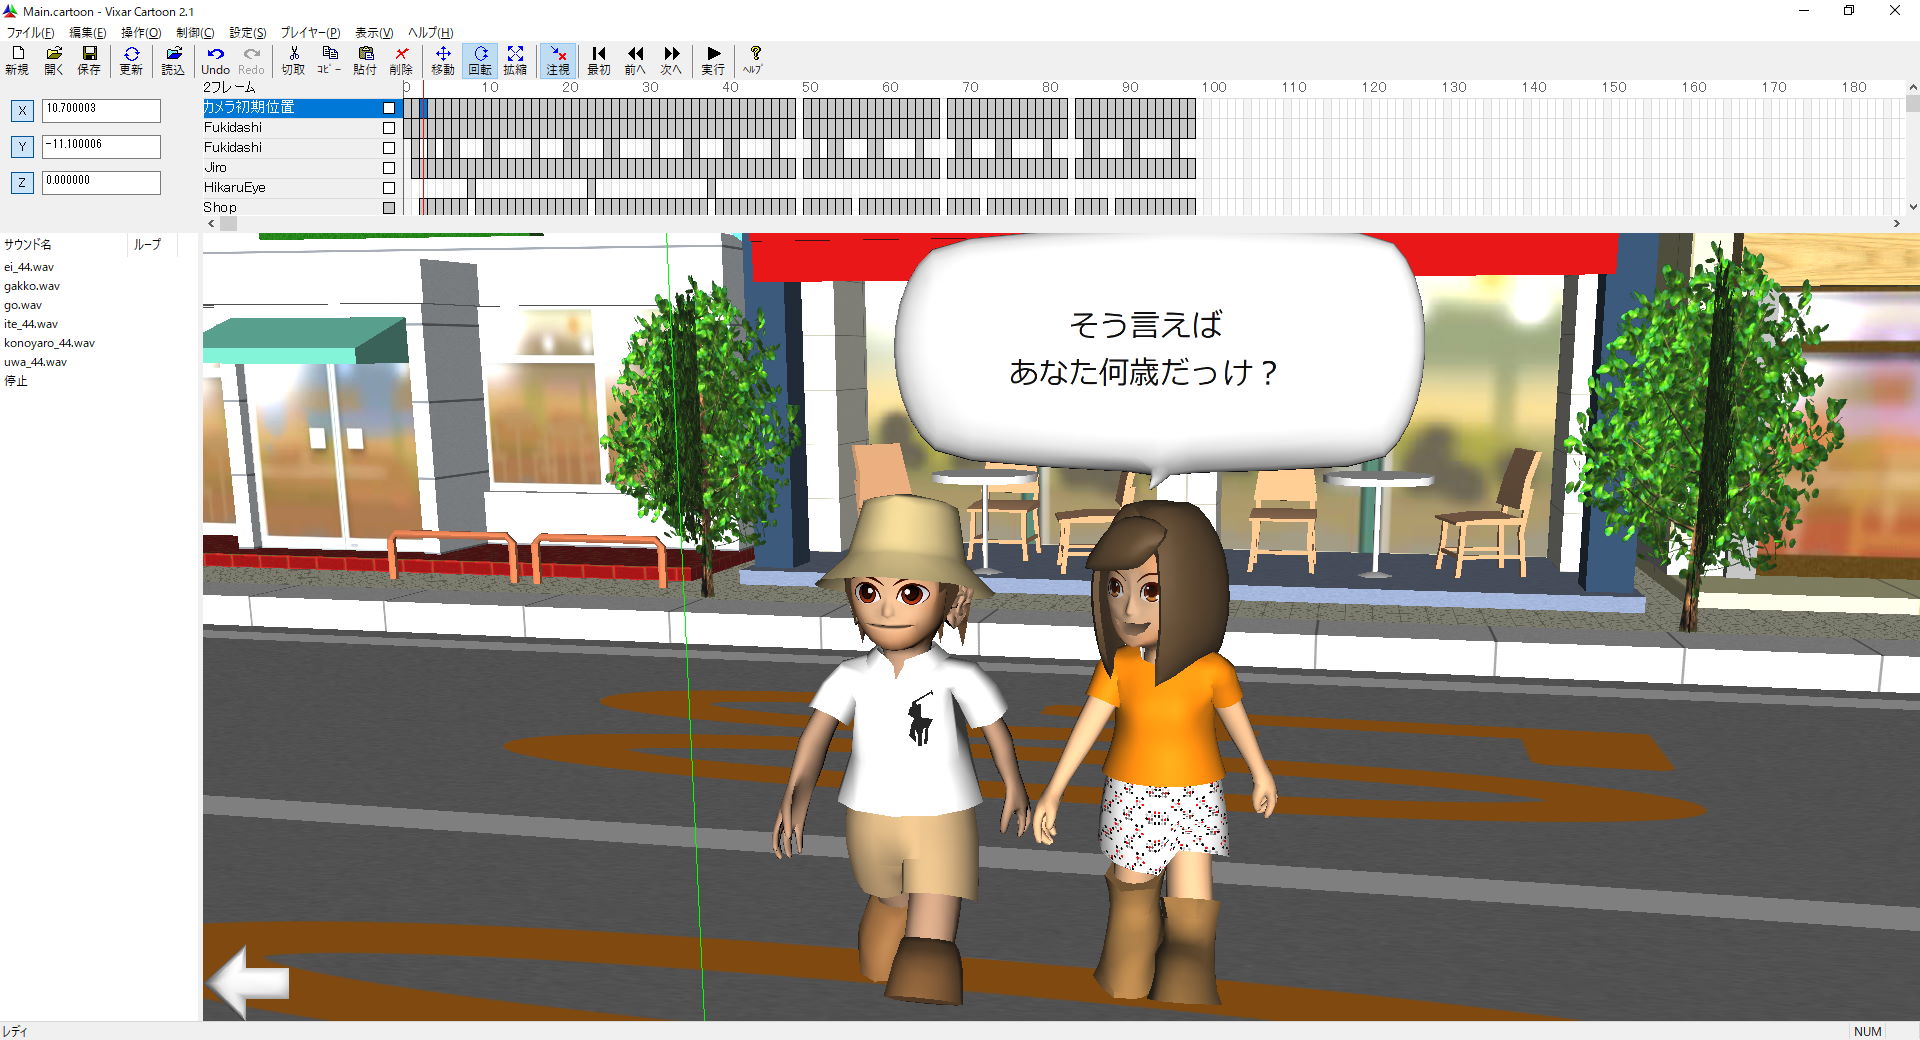This screenshot has height=1040, width=1920.
Task: Click the X axis button
Action: (x=22, y=111)
